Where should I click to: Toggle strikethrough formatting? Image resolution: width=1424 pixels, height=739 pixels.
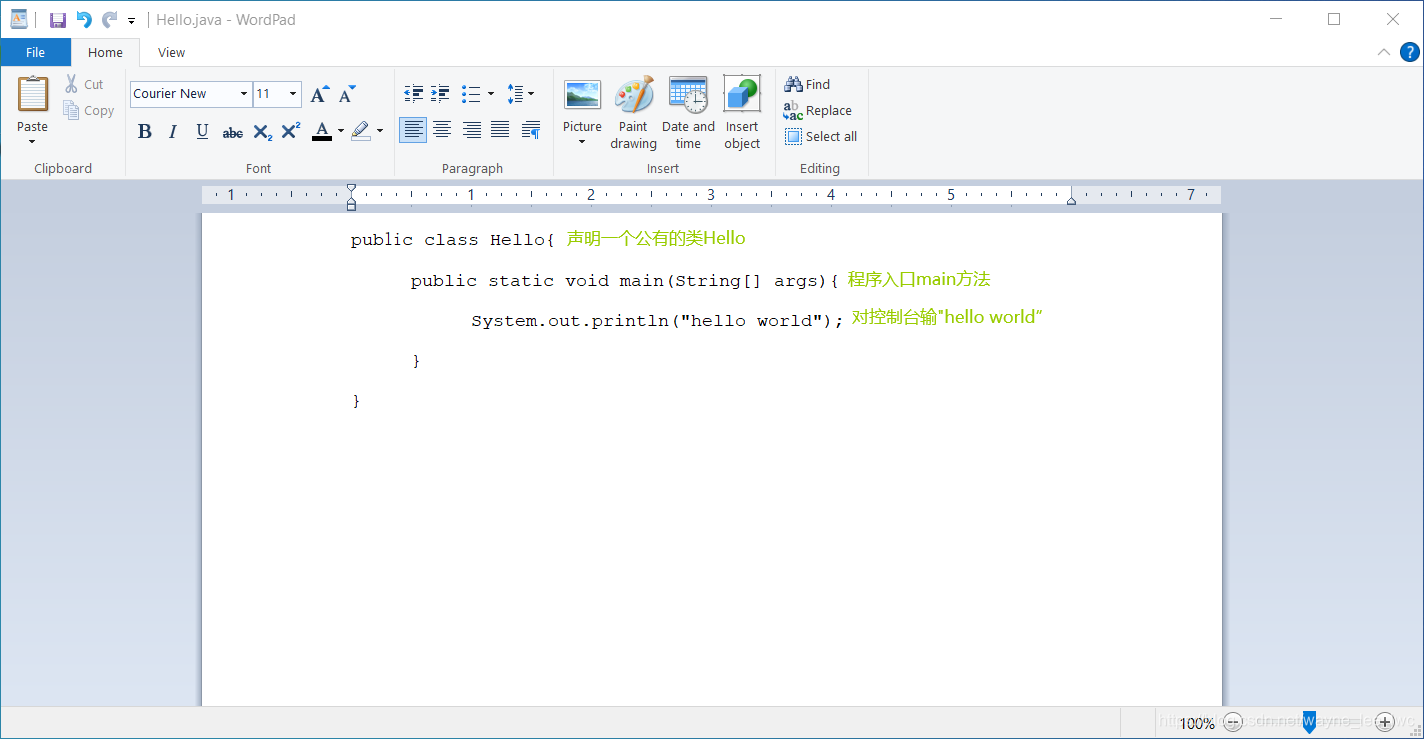pos(232,132)
